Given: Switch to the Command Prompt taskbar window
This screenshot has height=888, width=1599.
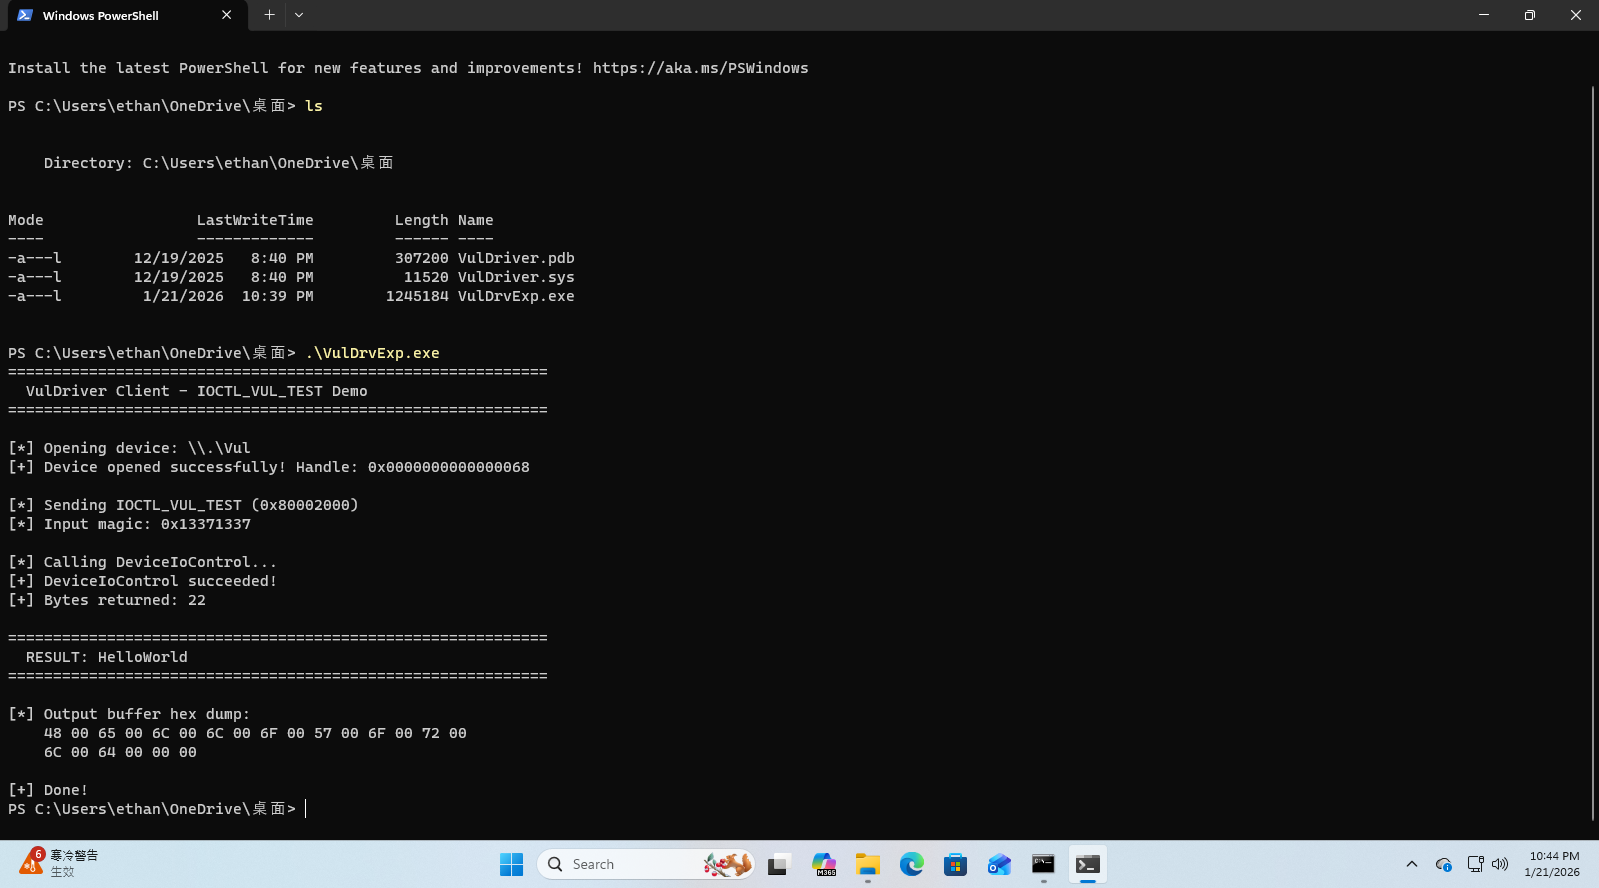Looking at the screenshot, I should tap(1043, 864).
